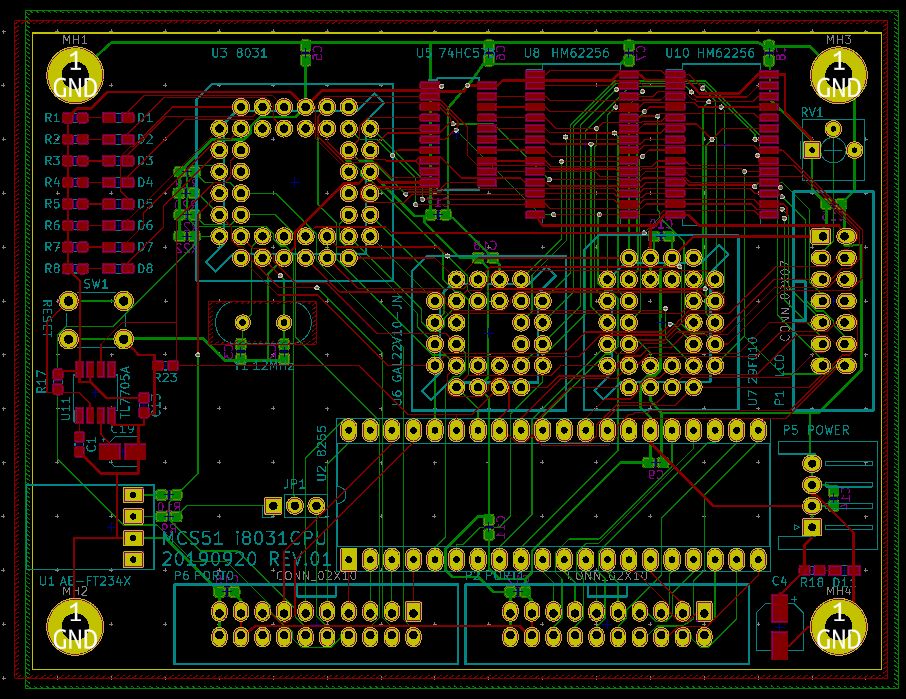Click the 'P5 POWER' connector label

pyautogui.click(x=816, y=430)
